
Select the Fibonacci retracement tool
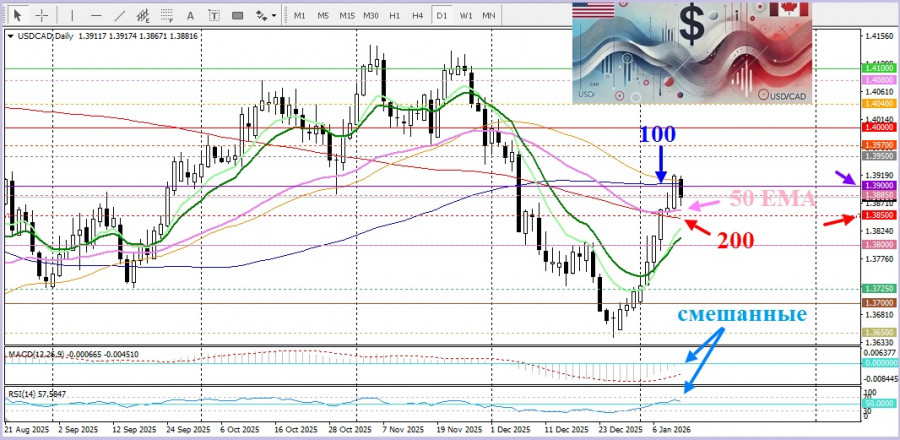coord(167,15)
